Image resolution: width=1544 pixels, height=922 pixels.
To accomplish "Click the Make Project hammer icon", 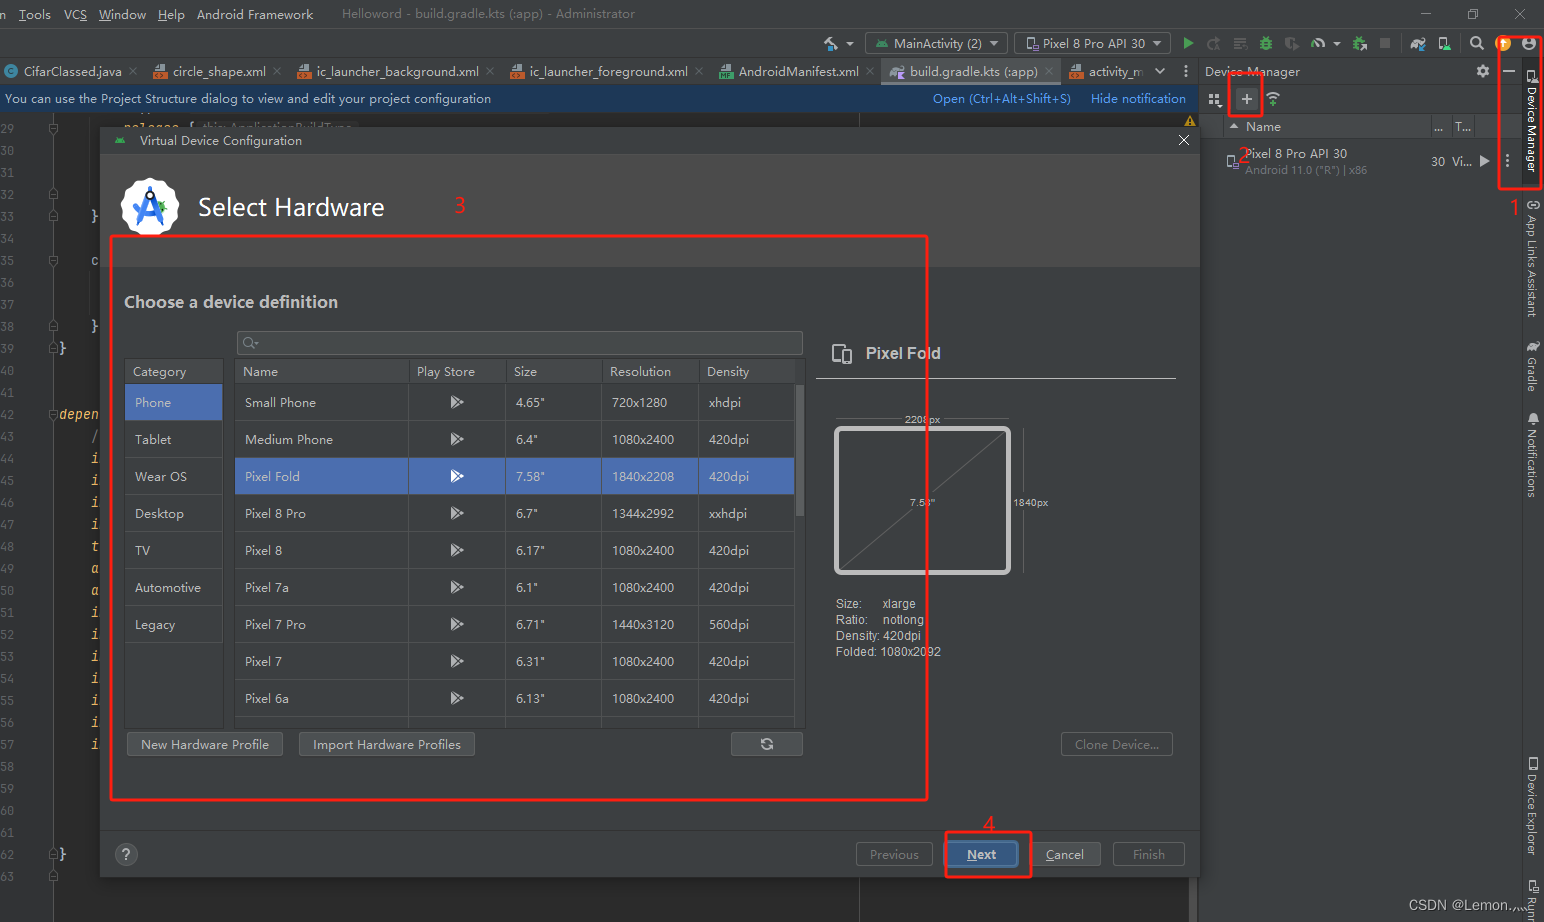I will [831, 43].
